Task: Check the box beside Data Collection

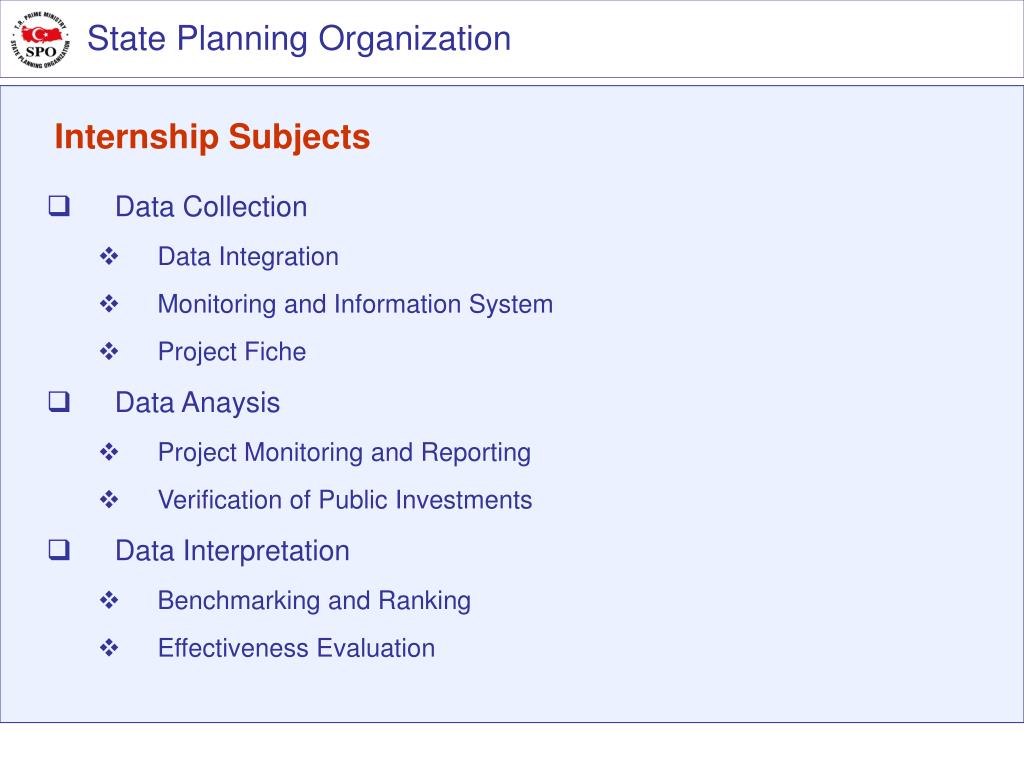Action: click(59, 206)
